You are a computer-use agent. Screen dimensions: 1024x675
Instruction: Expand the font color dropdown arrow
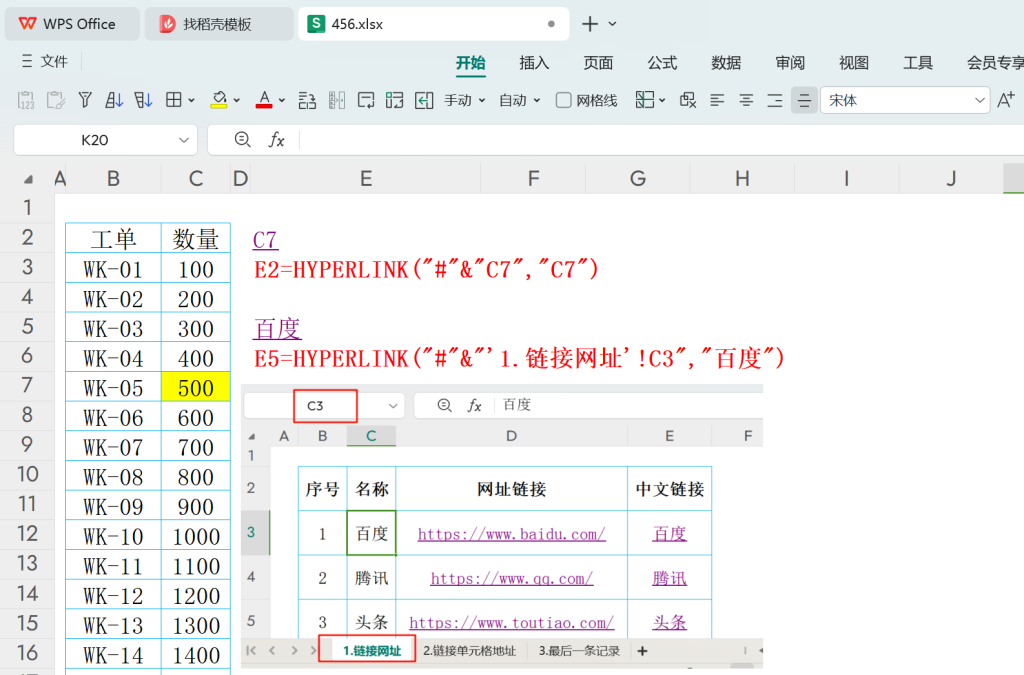click(x=281, y=101)
